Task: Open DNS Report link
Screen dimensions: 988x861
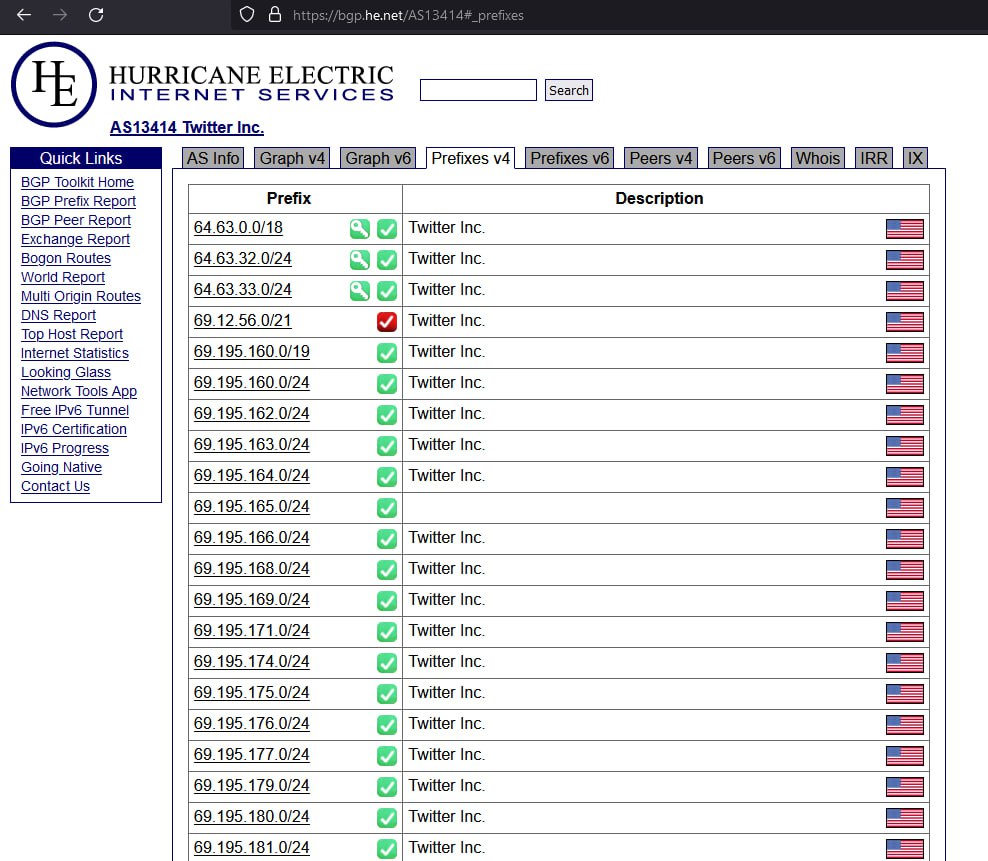Action: click(59, 315)
